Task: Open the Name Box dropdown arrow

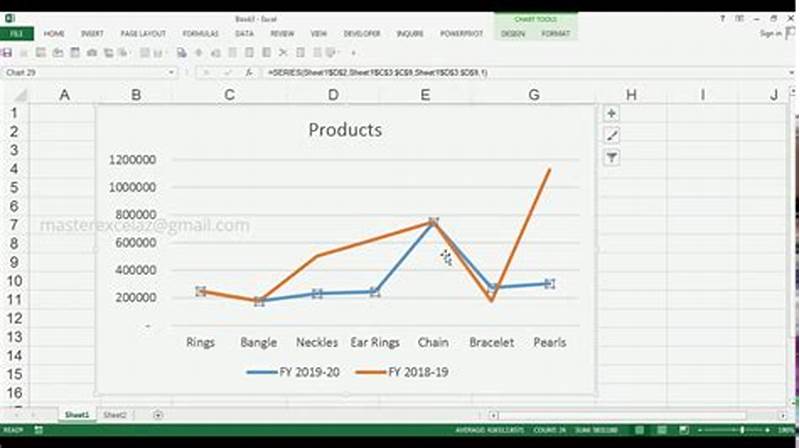Action: (171, 73)
